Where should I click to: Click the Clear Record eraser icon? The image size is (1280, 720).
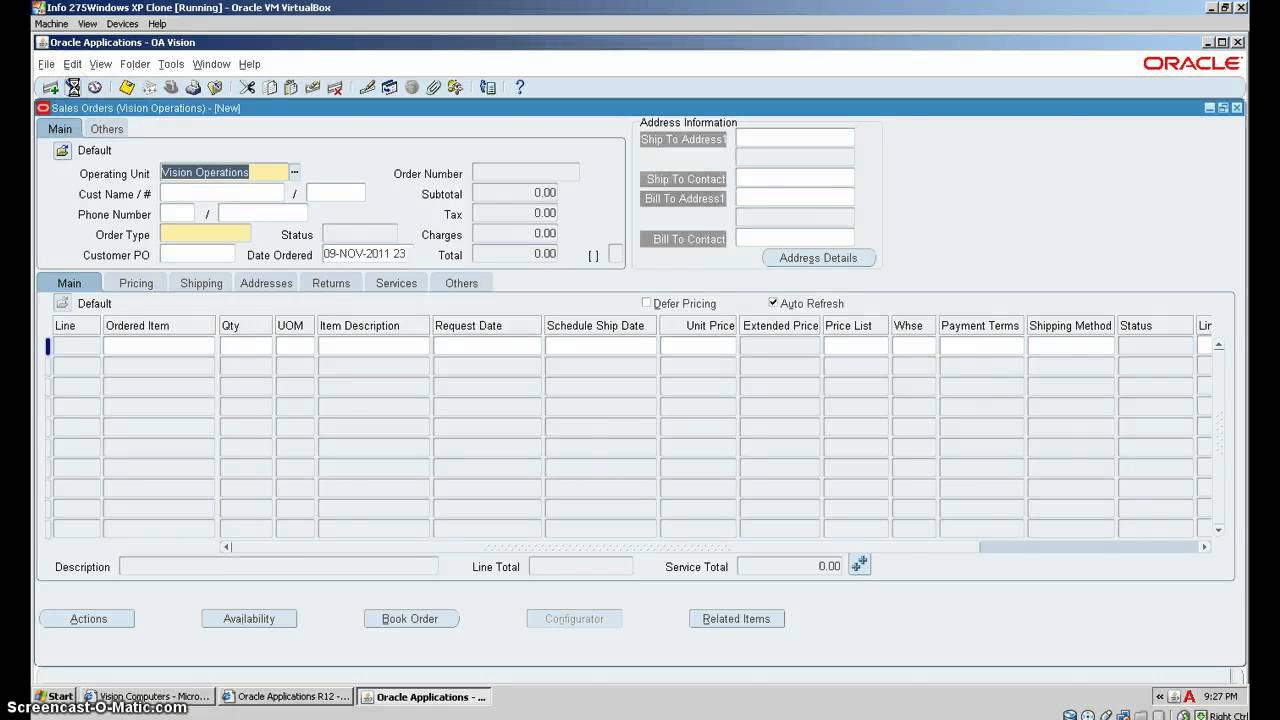click(313, 88)
